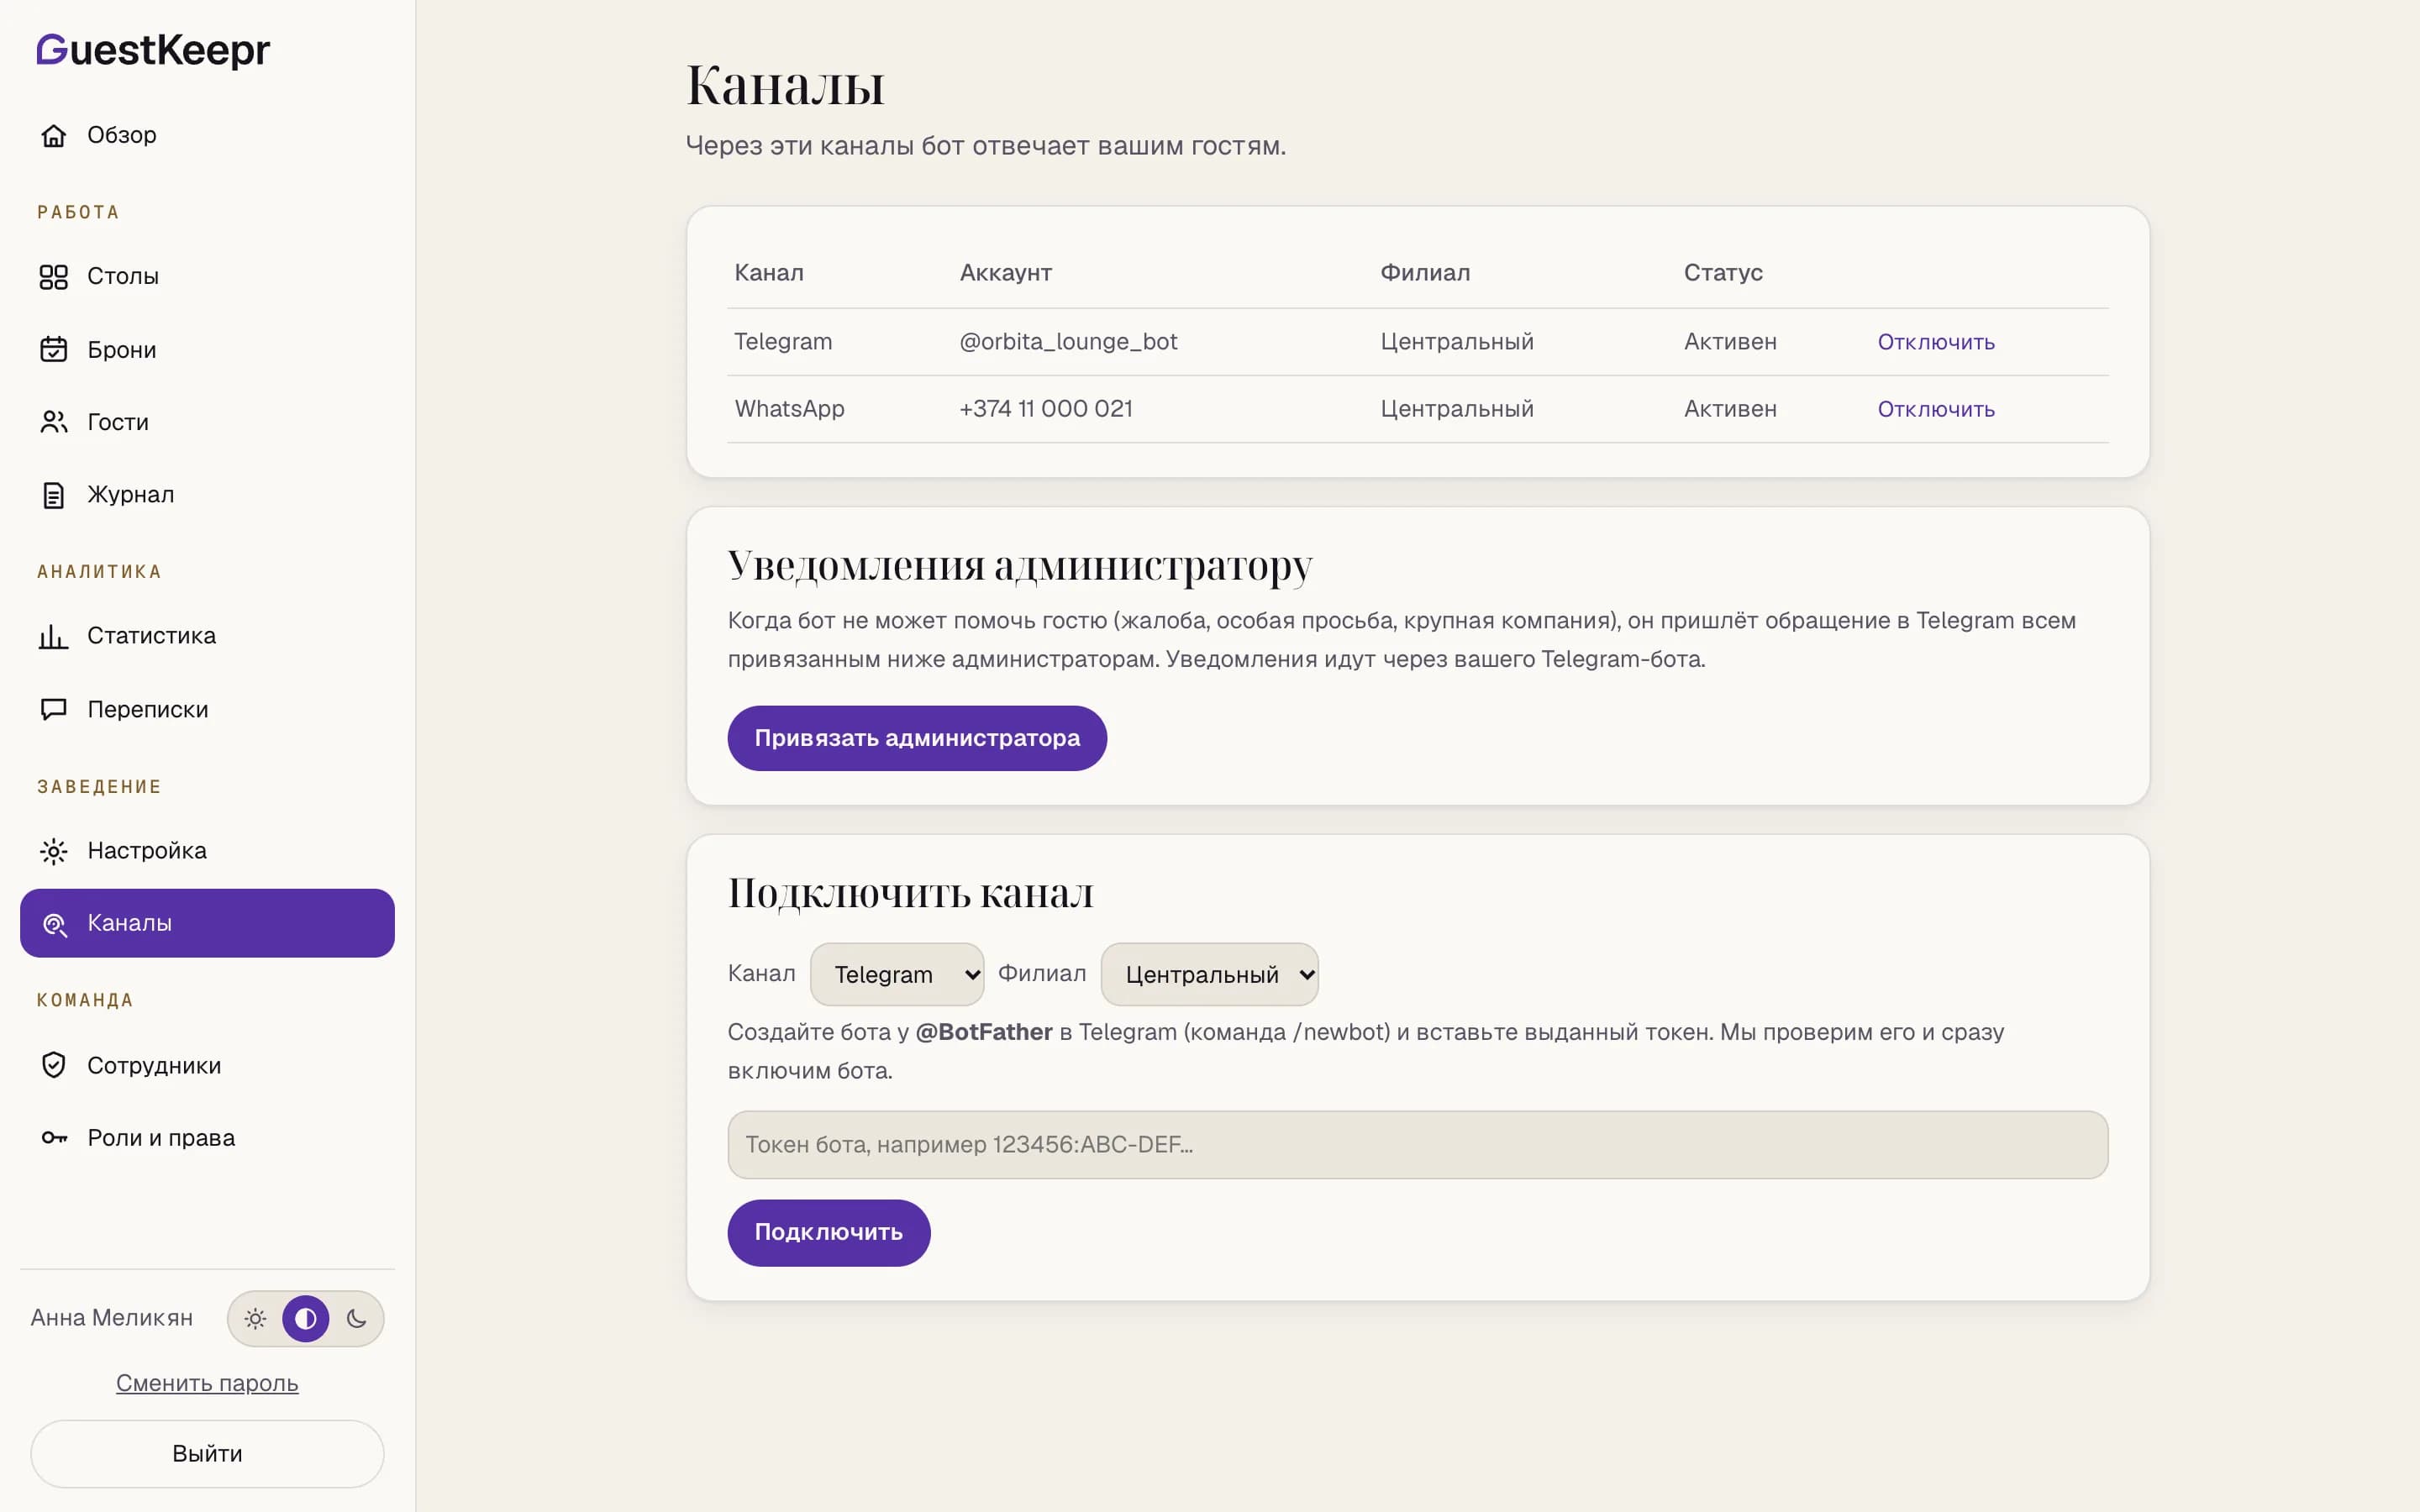Click the icon in the active Каналы item
The width and height of the screenshot is (2420, 1512).
pos(54,924)
